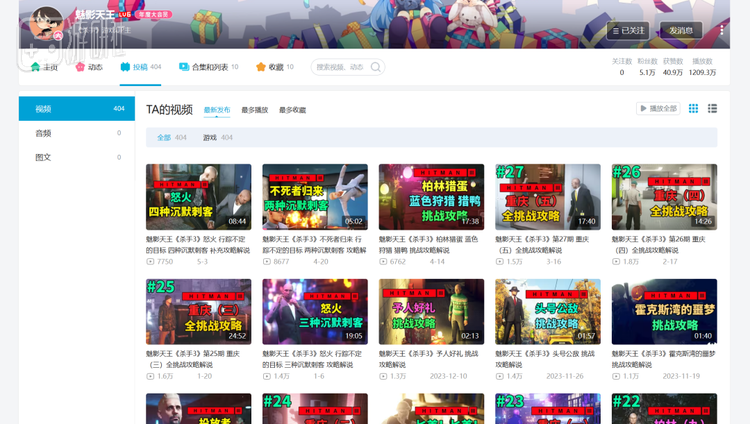Open the 主页 home tab icon
The height and width of the screenshot is (424, 750).
tap(36, 67)
